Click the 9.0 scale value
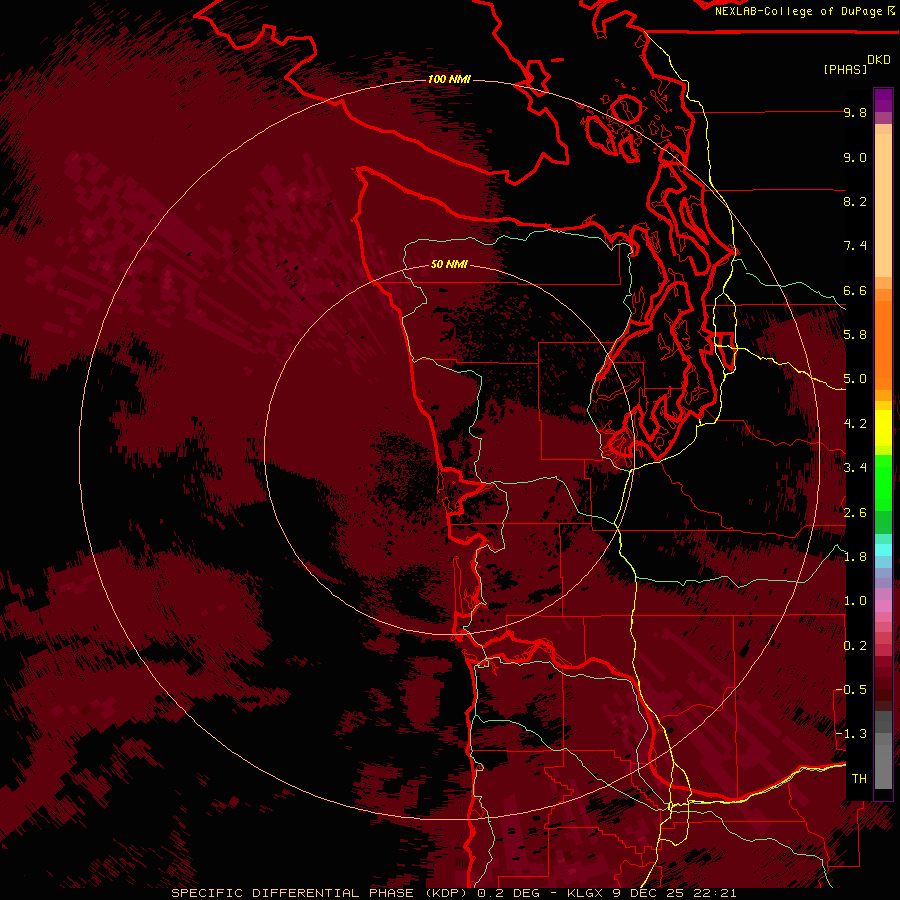 [855, 157]
